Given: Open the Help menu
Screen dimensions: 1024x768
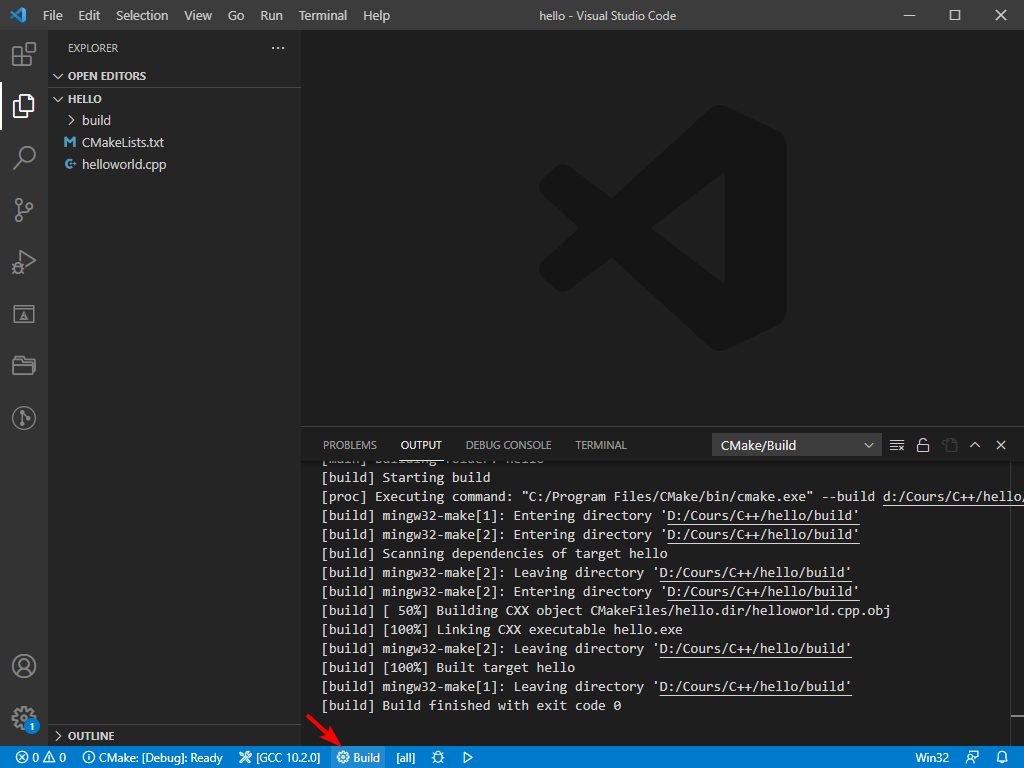Looking at the screenshot, I should tap(376, 15).
